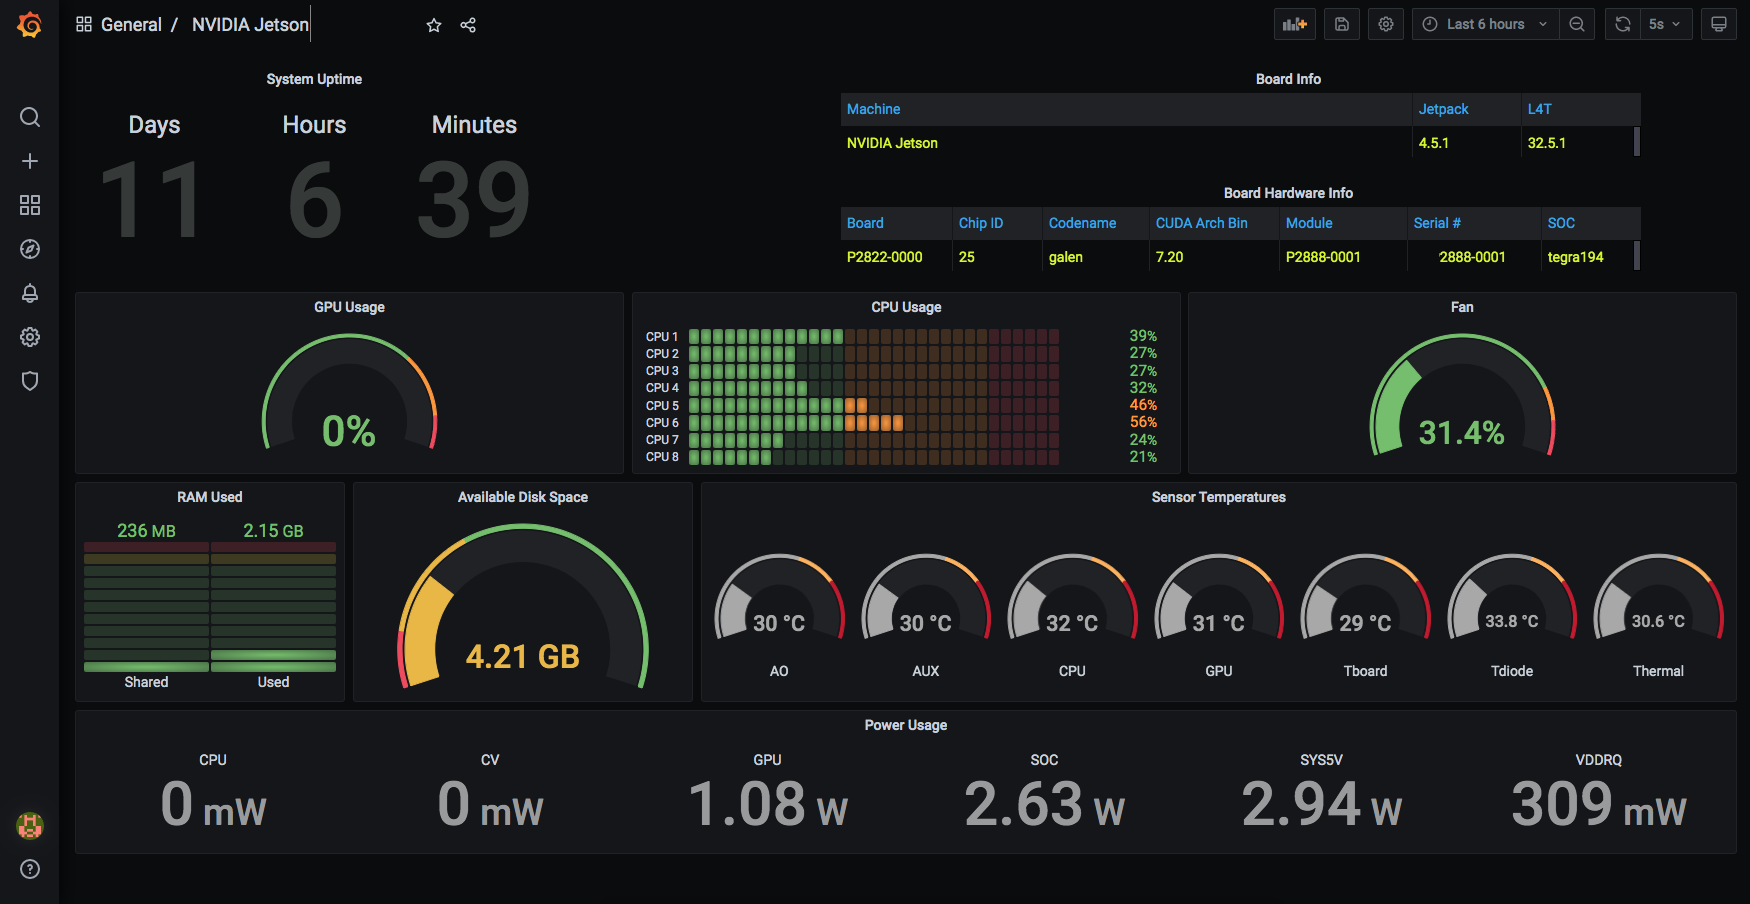Sort hardware table by Module column
Screen dimensions: 1750x904
point(1309,223)
